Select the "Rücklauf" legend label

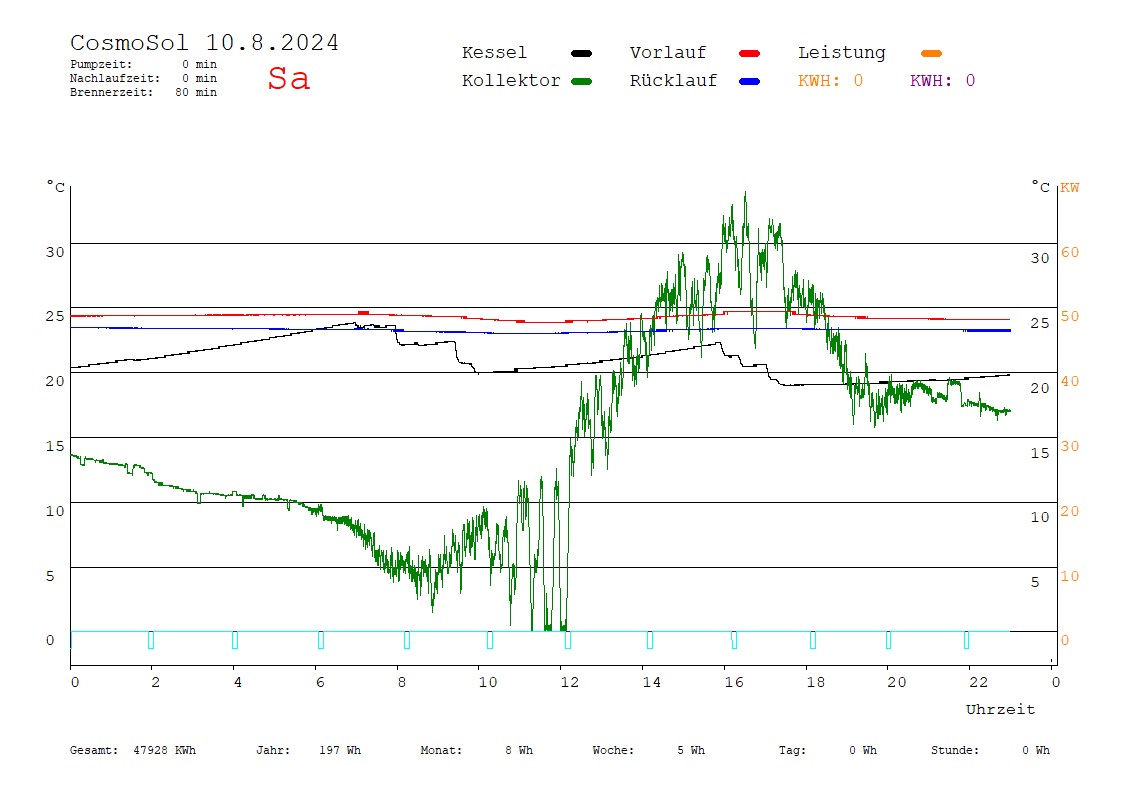pyautogui.click(x=674, y=81)
